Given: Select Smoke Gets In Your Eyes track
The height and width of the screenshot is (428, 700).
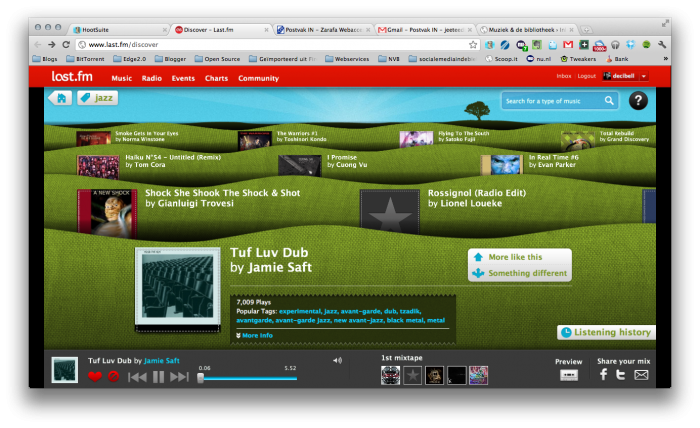Looking at the screenshot, I should click(x=146, y=133).
